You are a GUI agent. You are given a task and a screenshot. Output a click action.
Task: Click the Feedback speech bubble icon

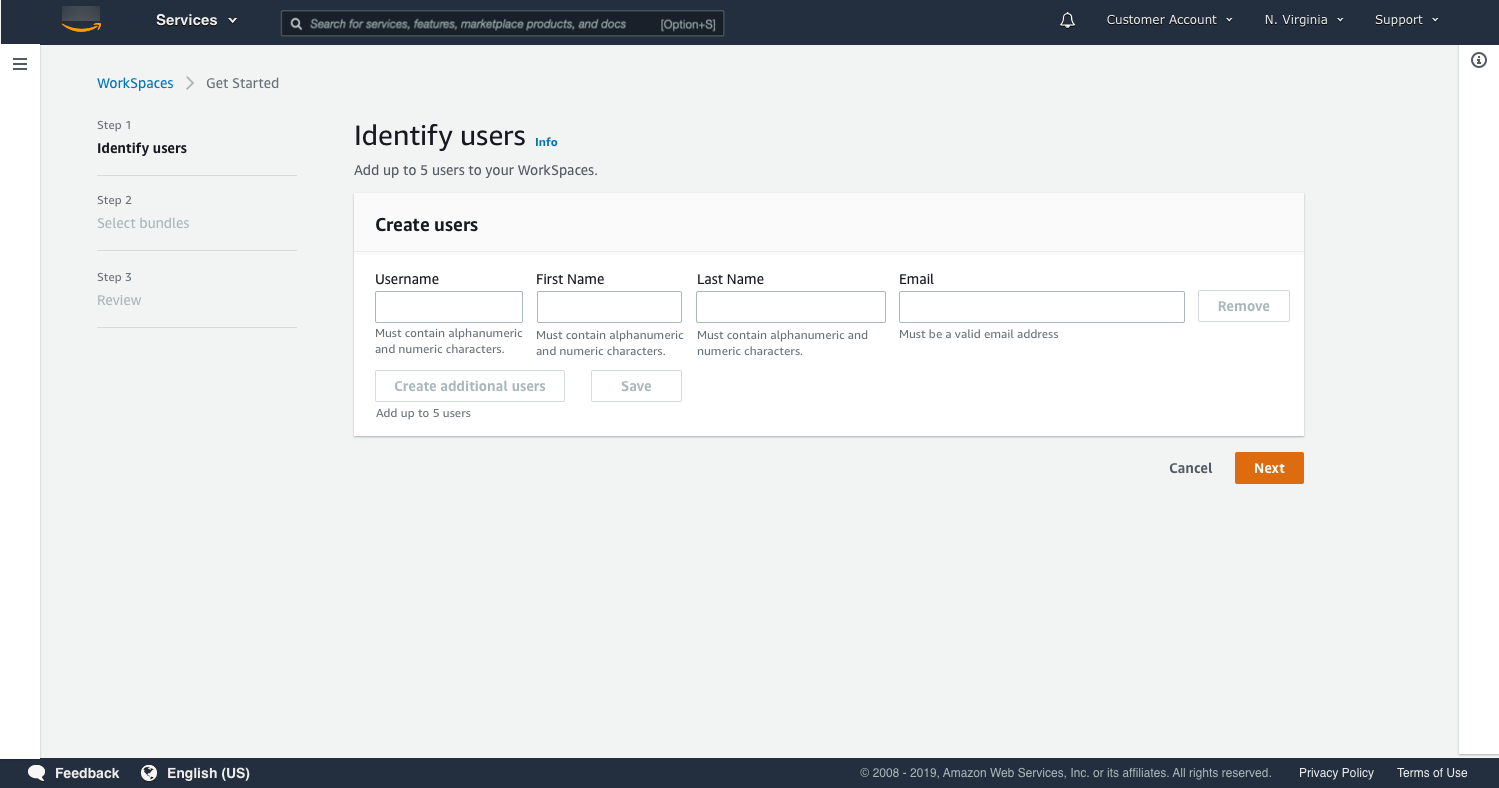pyautogui.click(x=36, y=772)
